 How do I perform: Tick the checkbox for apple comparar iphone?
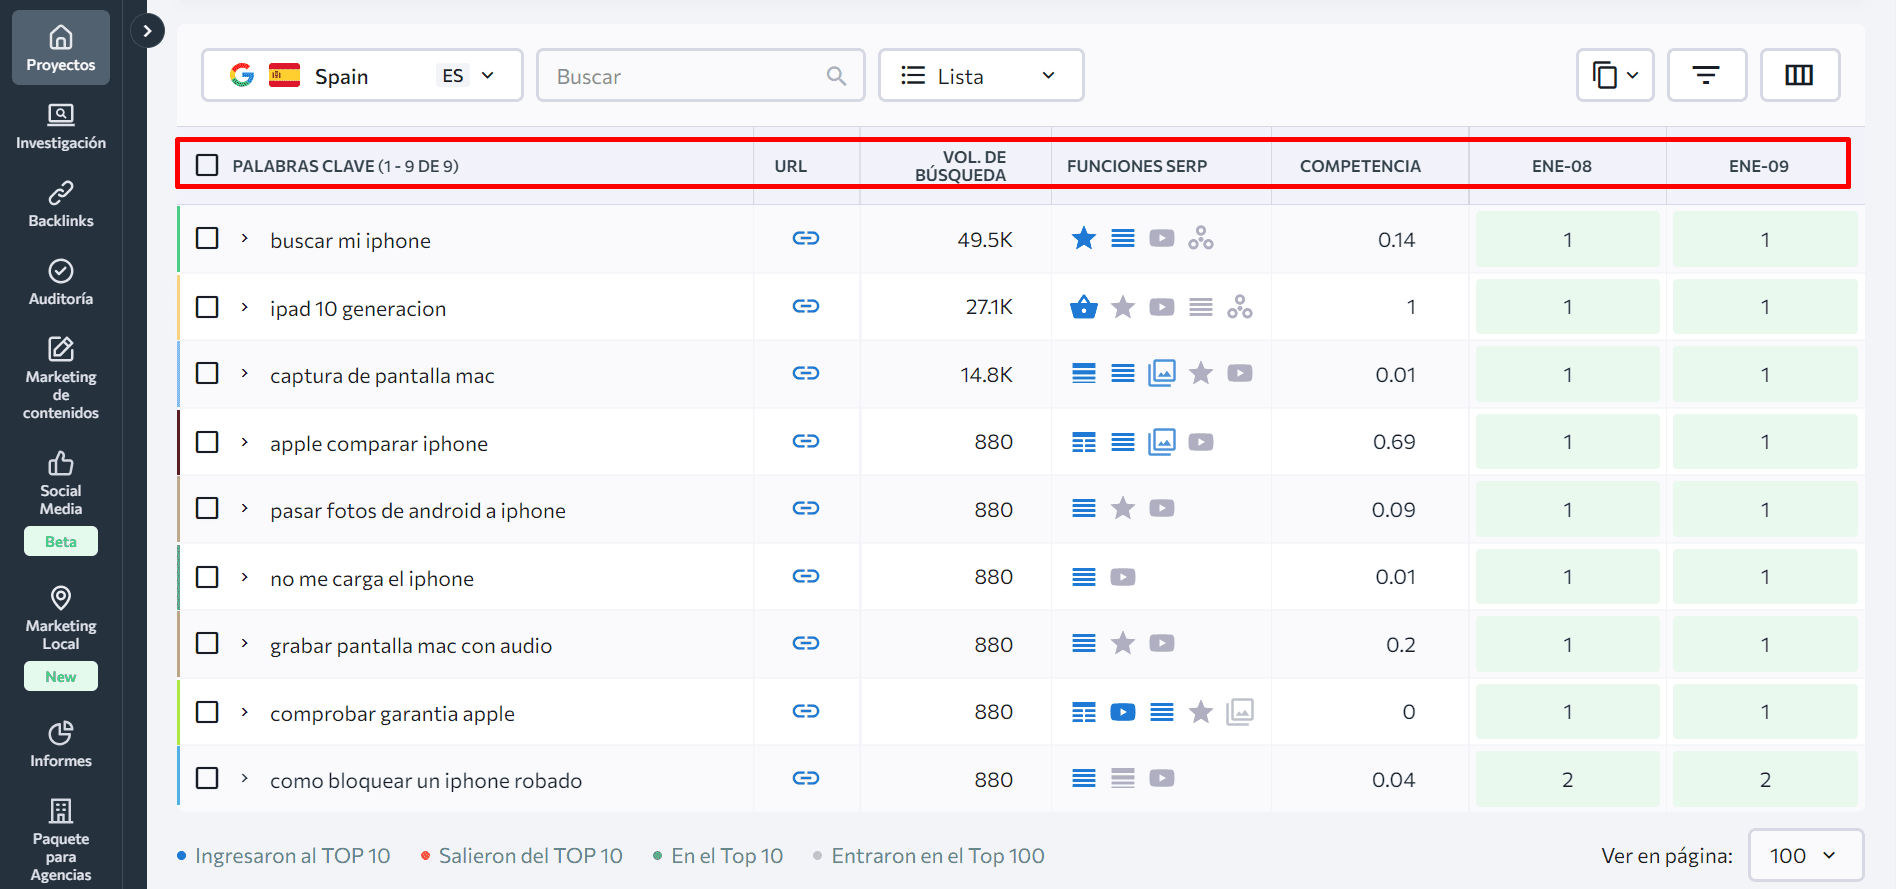(207, 442)
